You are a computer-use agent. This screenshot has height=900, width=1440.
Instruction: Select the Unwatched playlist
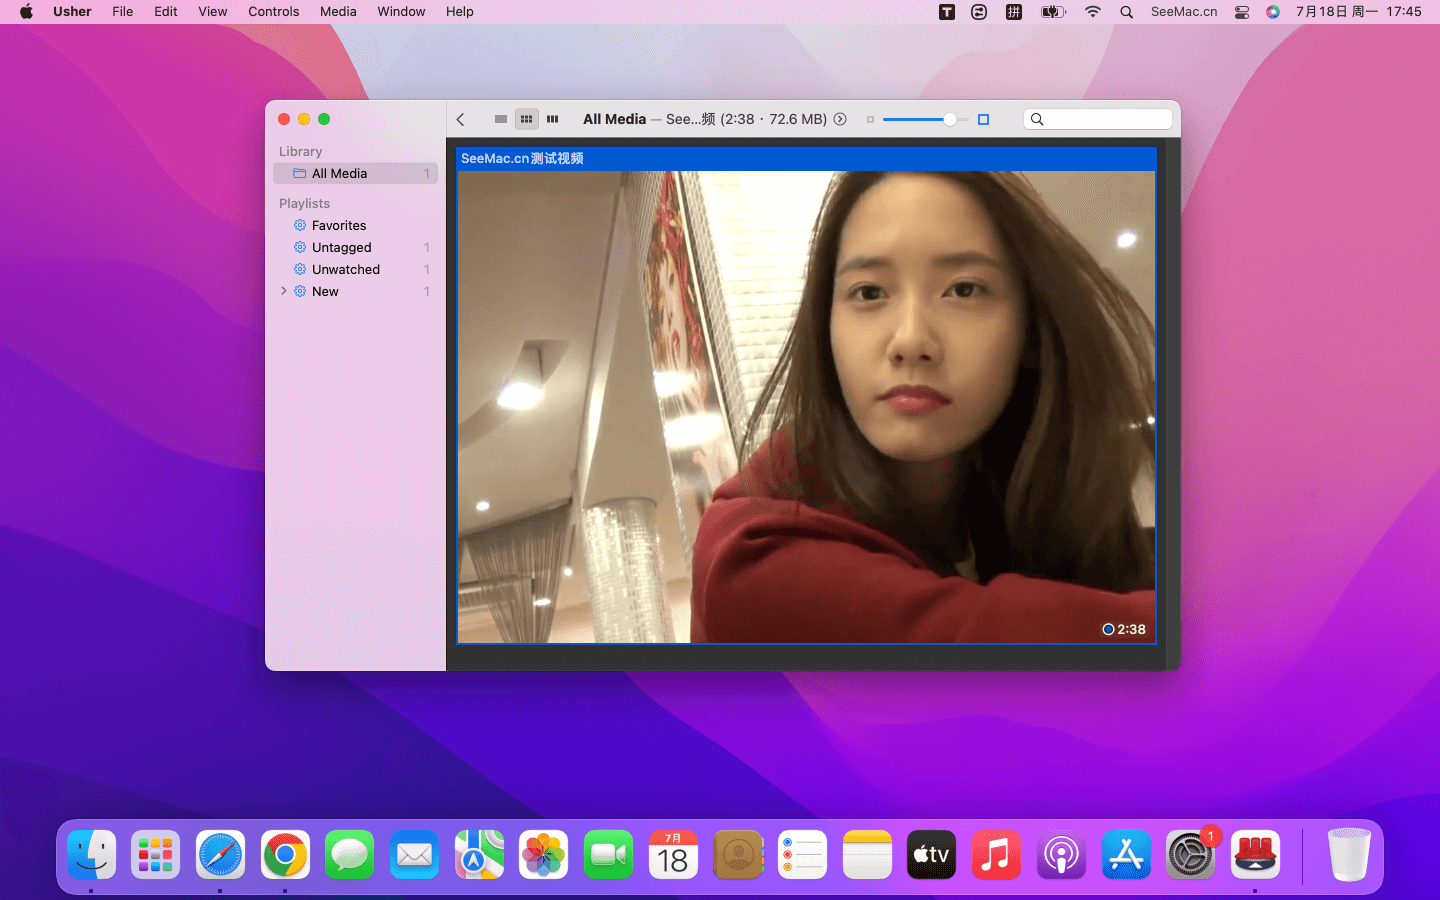[347, 269]
